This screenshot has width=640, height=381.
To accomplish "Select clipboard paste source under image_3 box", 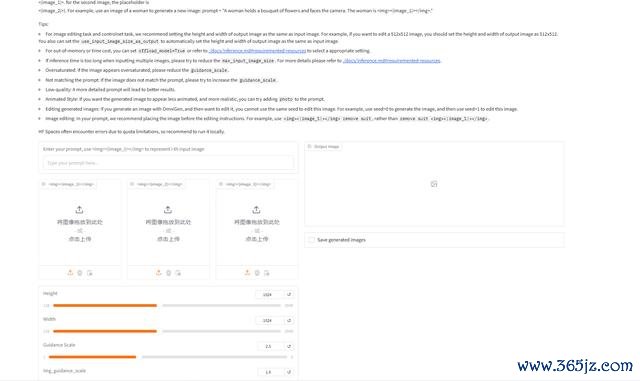I will pos(267,273).
